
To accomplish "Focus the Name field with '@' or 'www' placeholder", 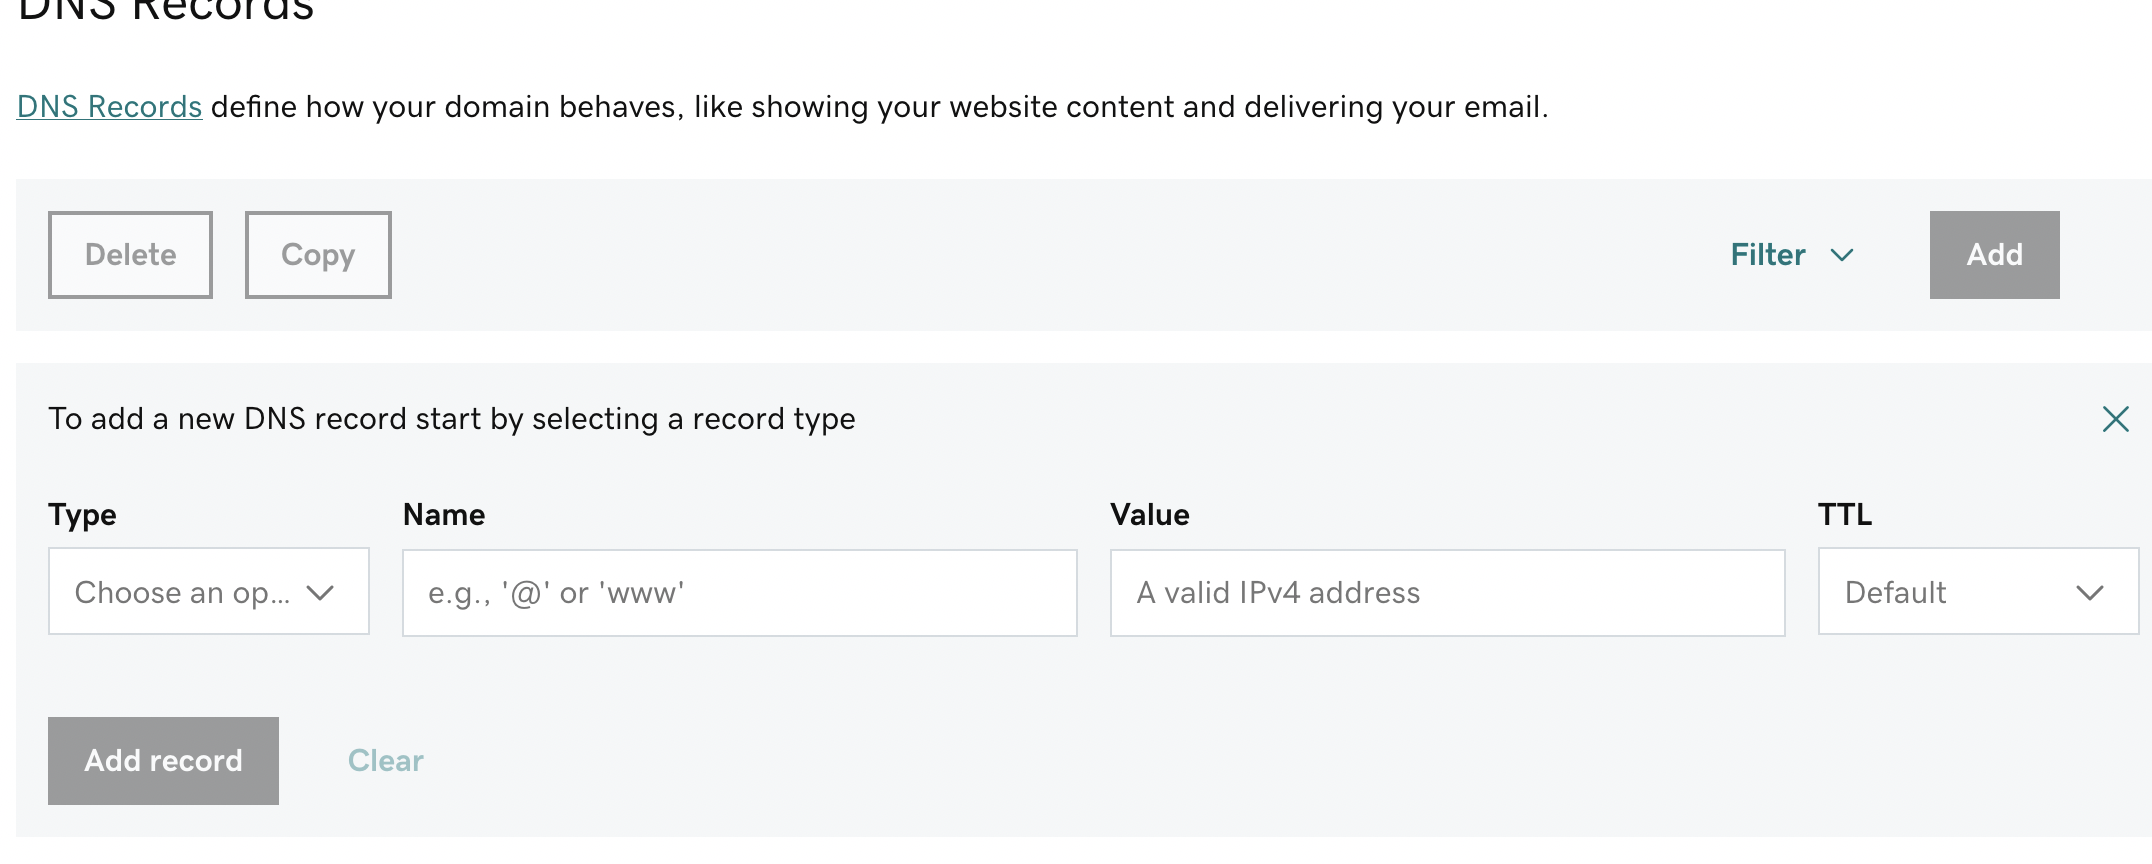I will pos(740,593).
